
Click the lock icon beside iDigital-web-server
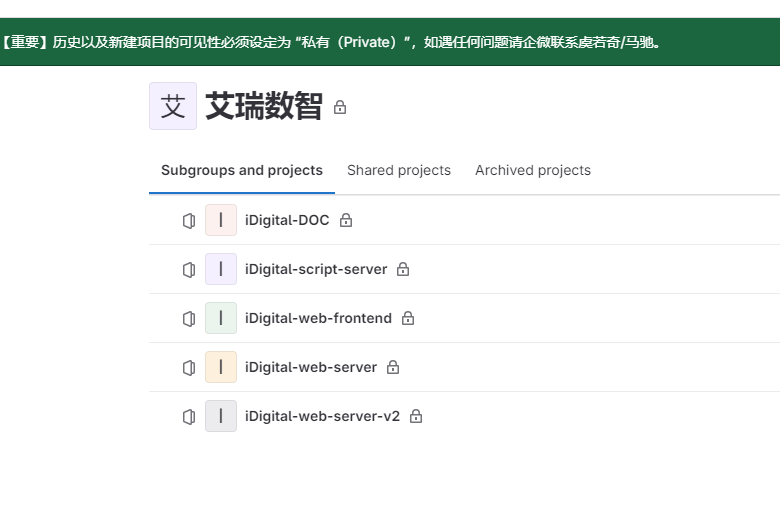[393, 367]
